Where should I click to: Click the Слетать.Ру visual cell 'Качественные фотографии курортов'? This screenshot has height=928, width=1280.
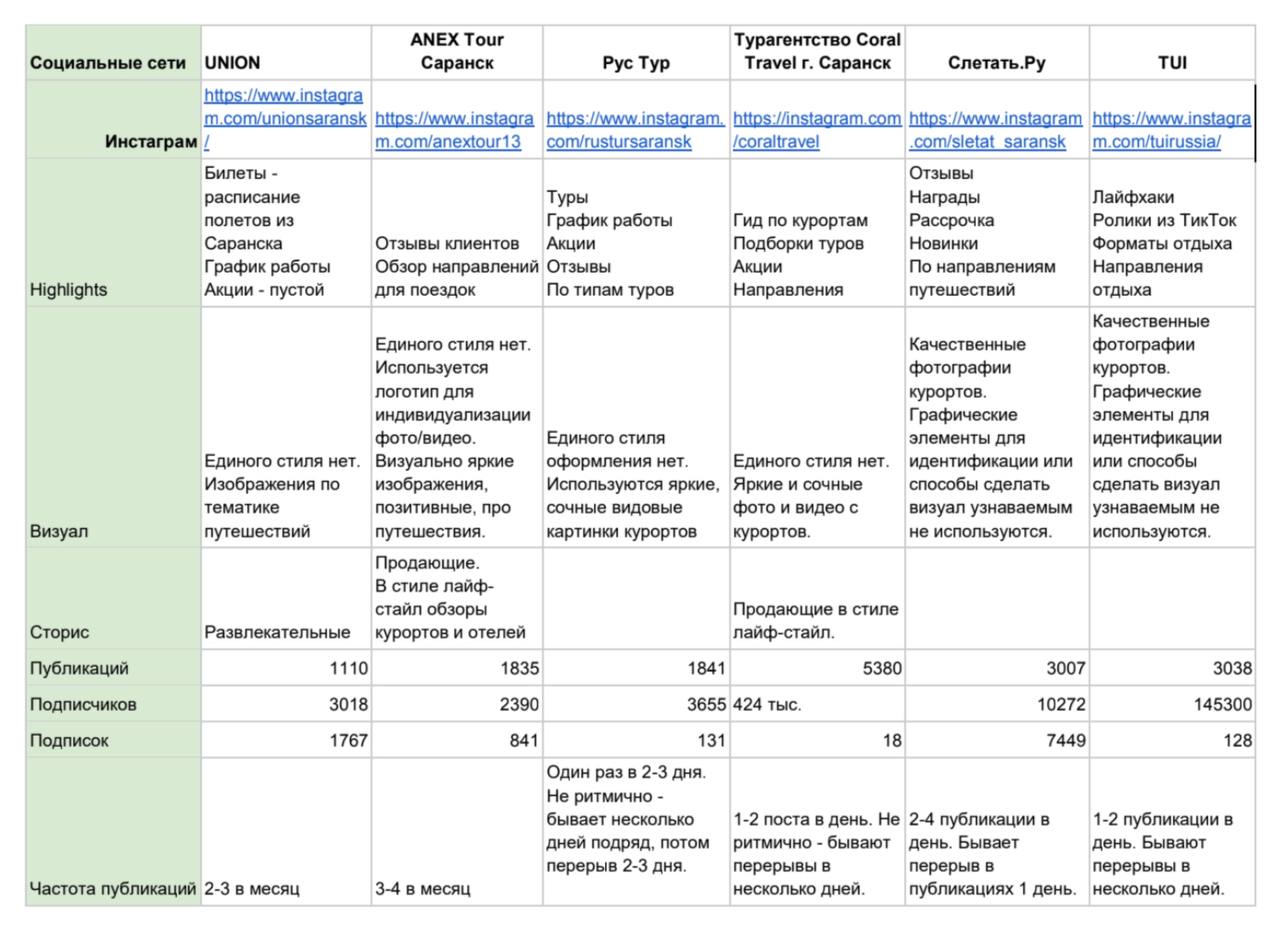coord(997,427)
